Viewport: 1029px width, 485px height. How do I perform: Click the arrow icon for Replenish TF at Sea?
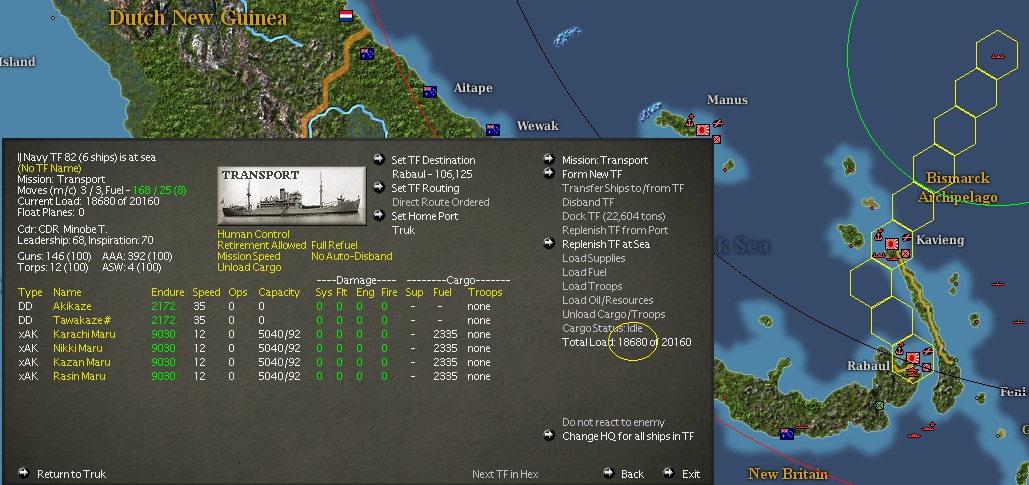[x=549, y=243]
